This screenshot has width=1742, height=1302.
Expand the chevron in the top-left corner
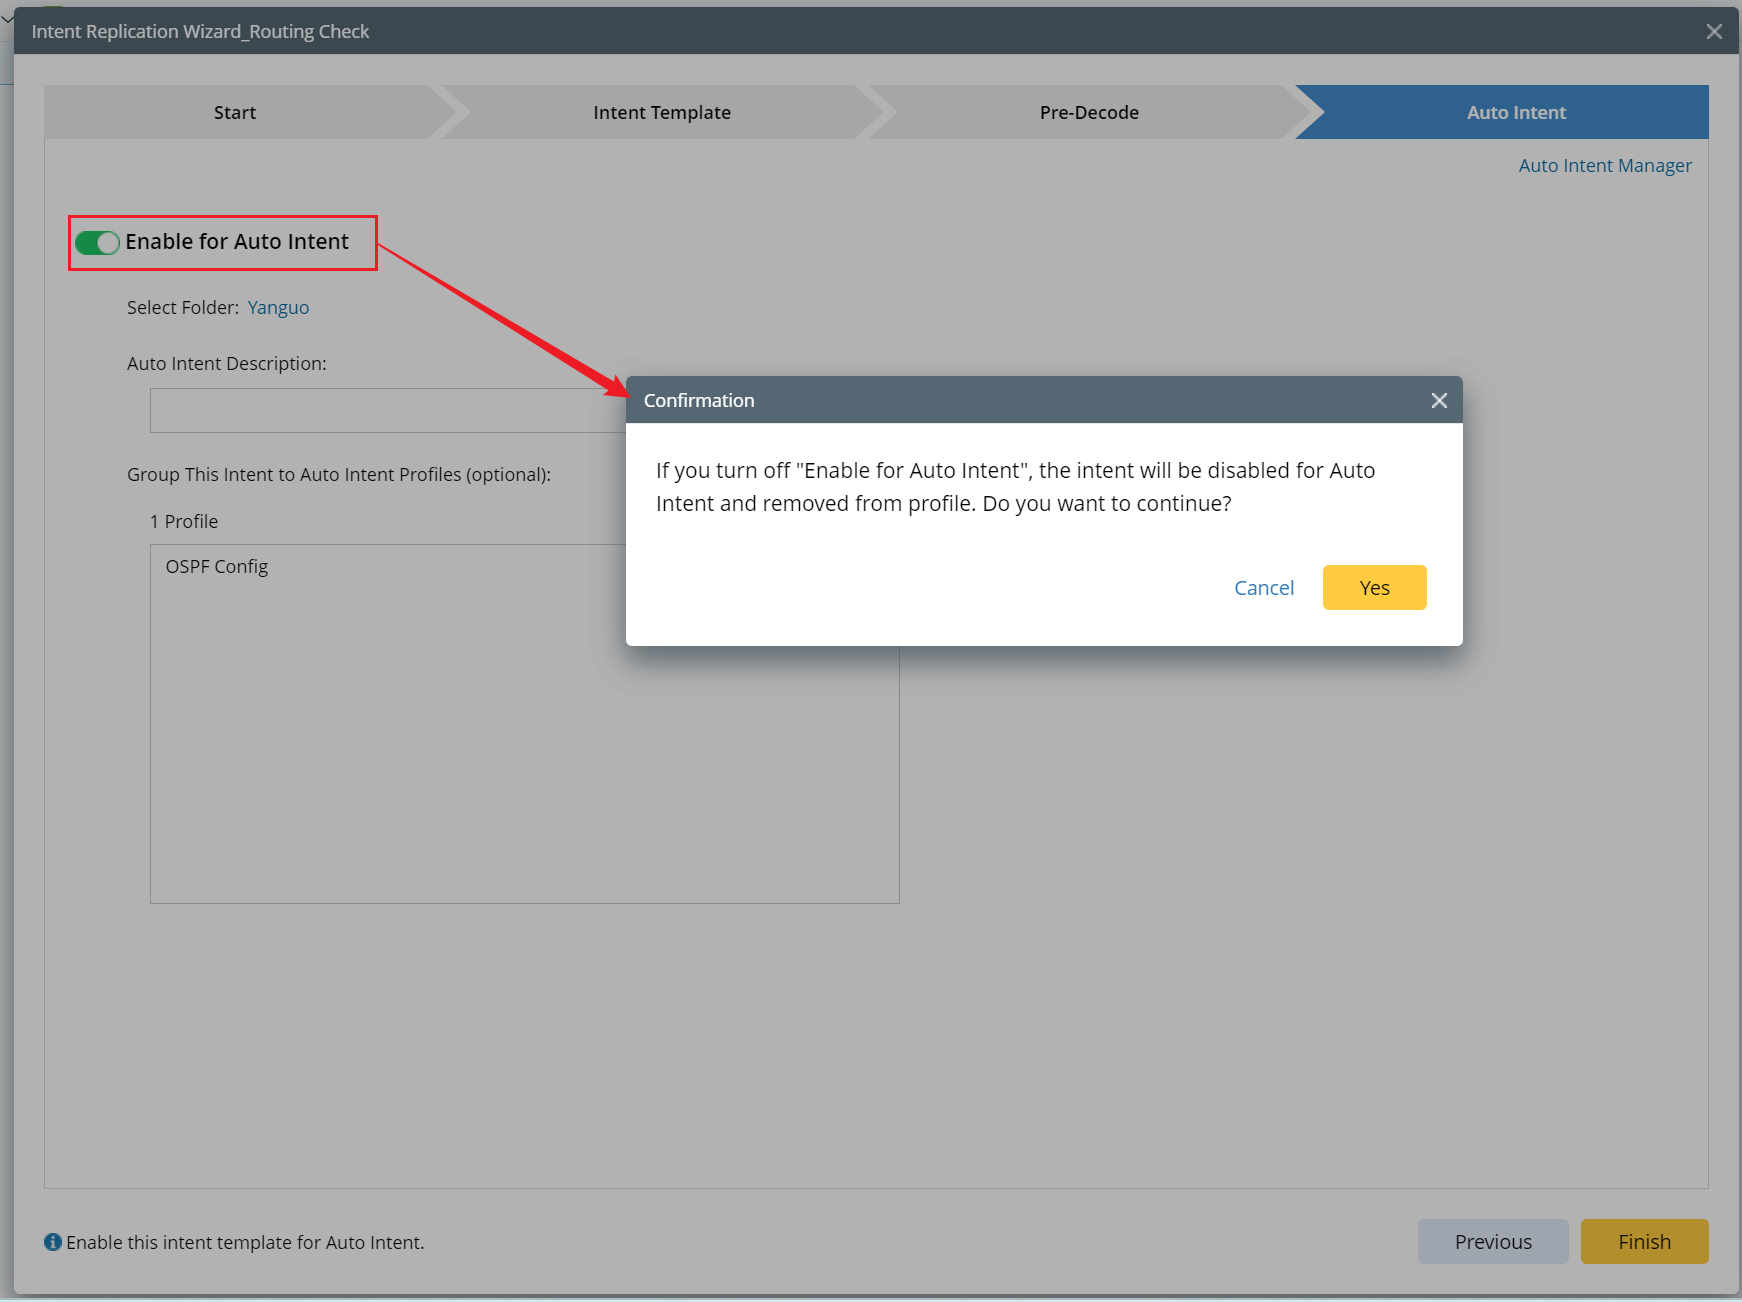coord(7,17)
